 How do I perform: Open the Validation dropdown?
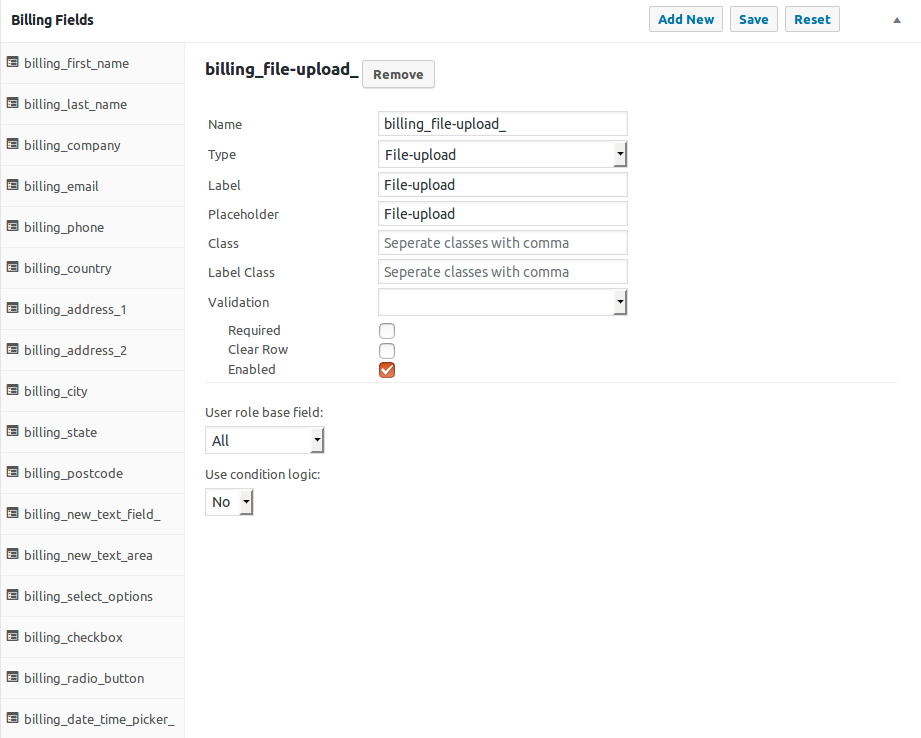(503, 302)
